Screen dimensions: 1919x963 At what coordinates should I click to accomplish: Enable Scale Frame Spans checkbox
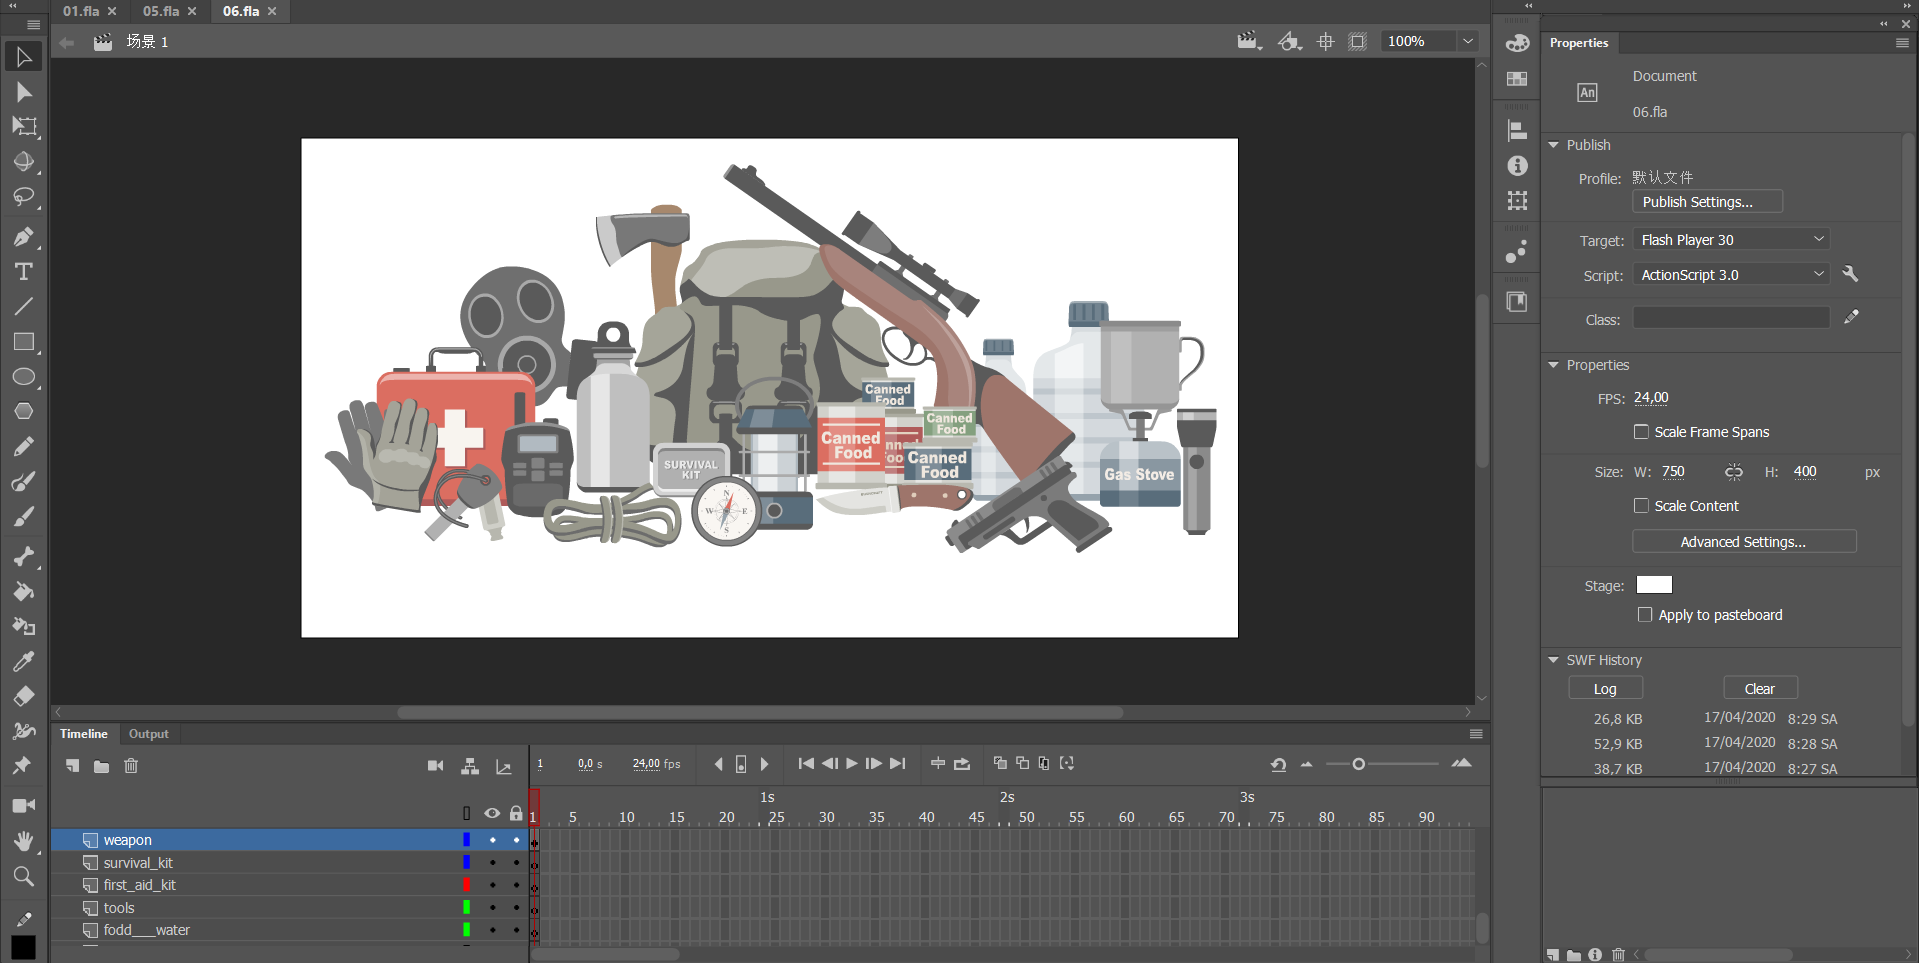point(1641,432)
